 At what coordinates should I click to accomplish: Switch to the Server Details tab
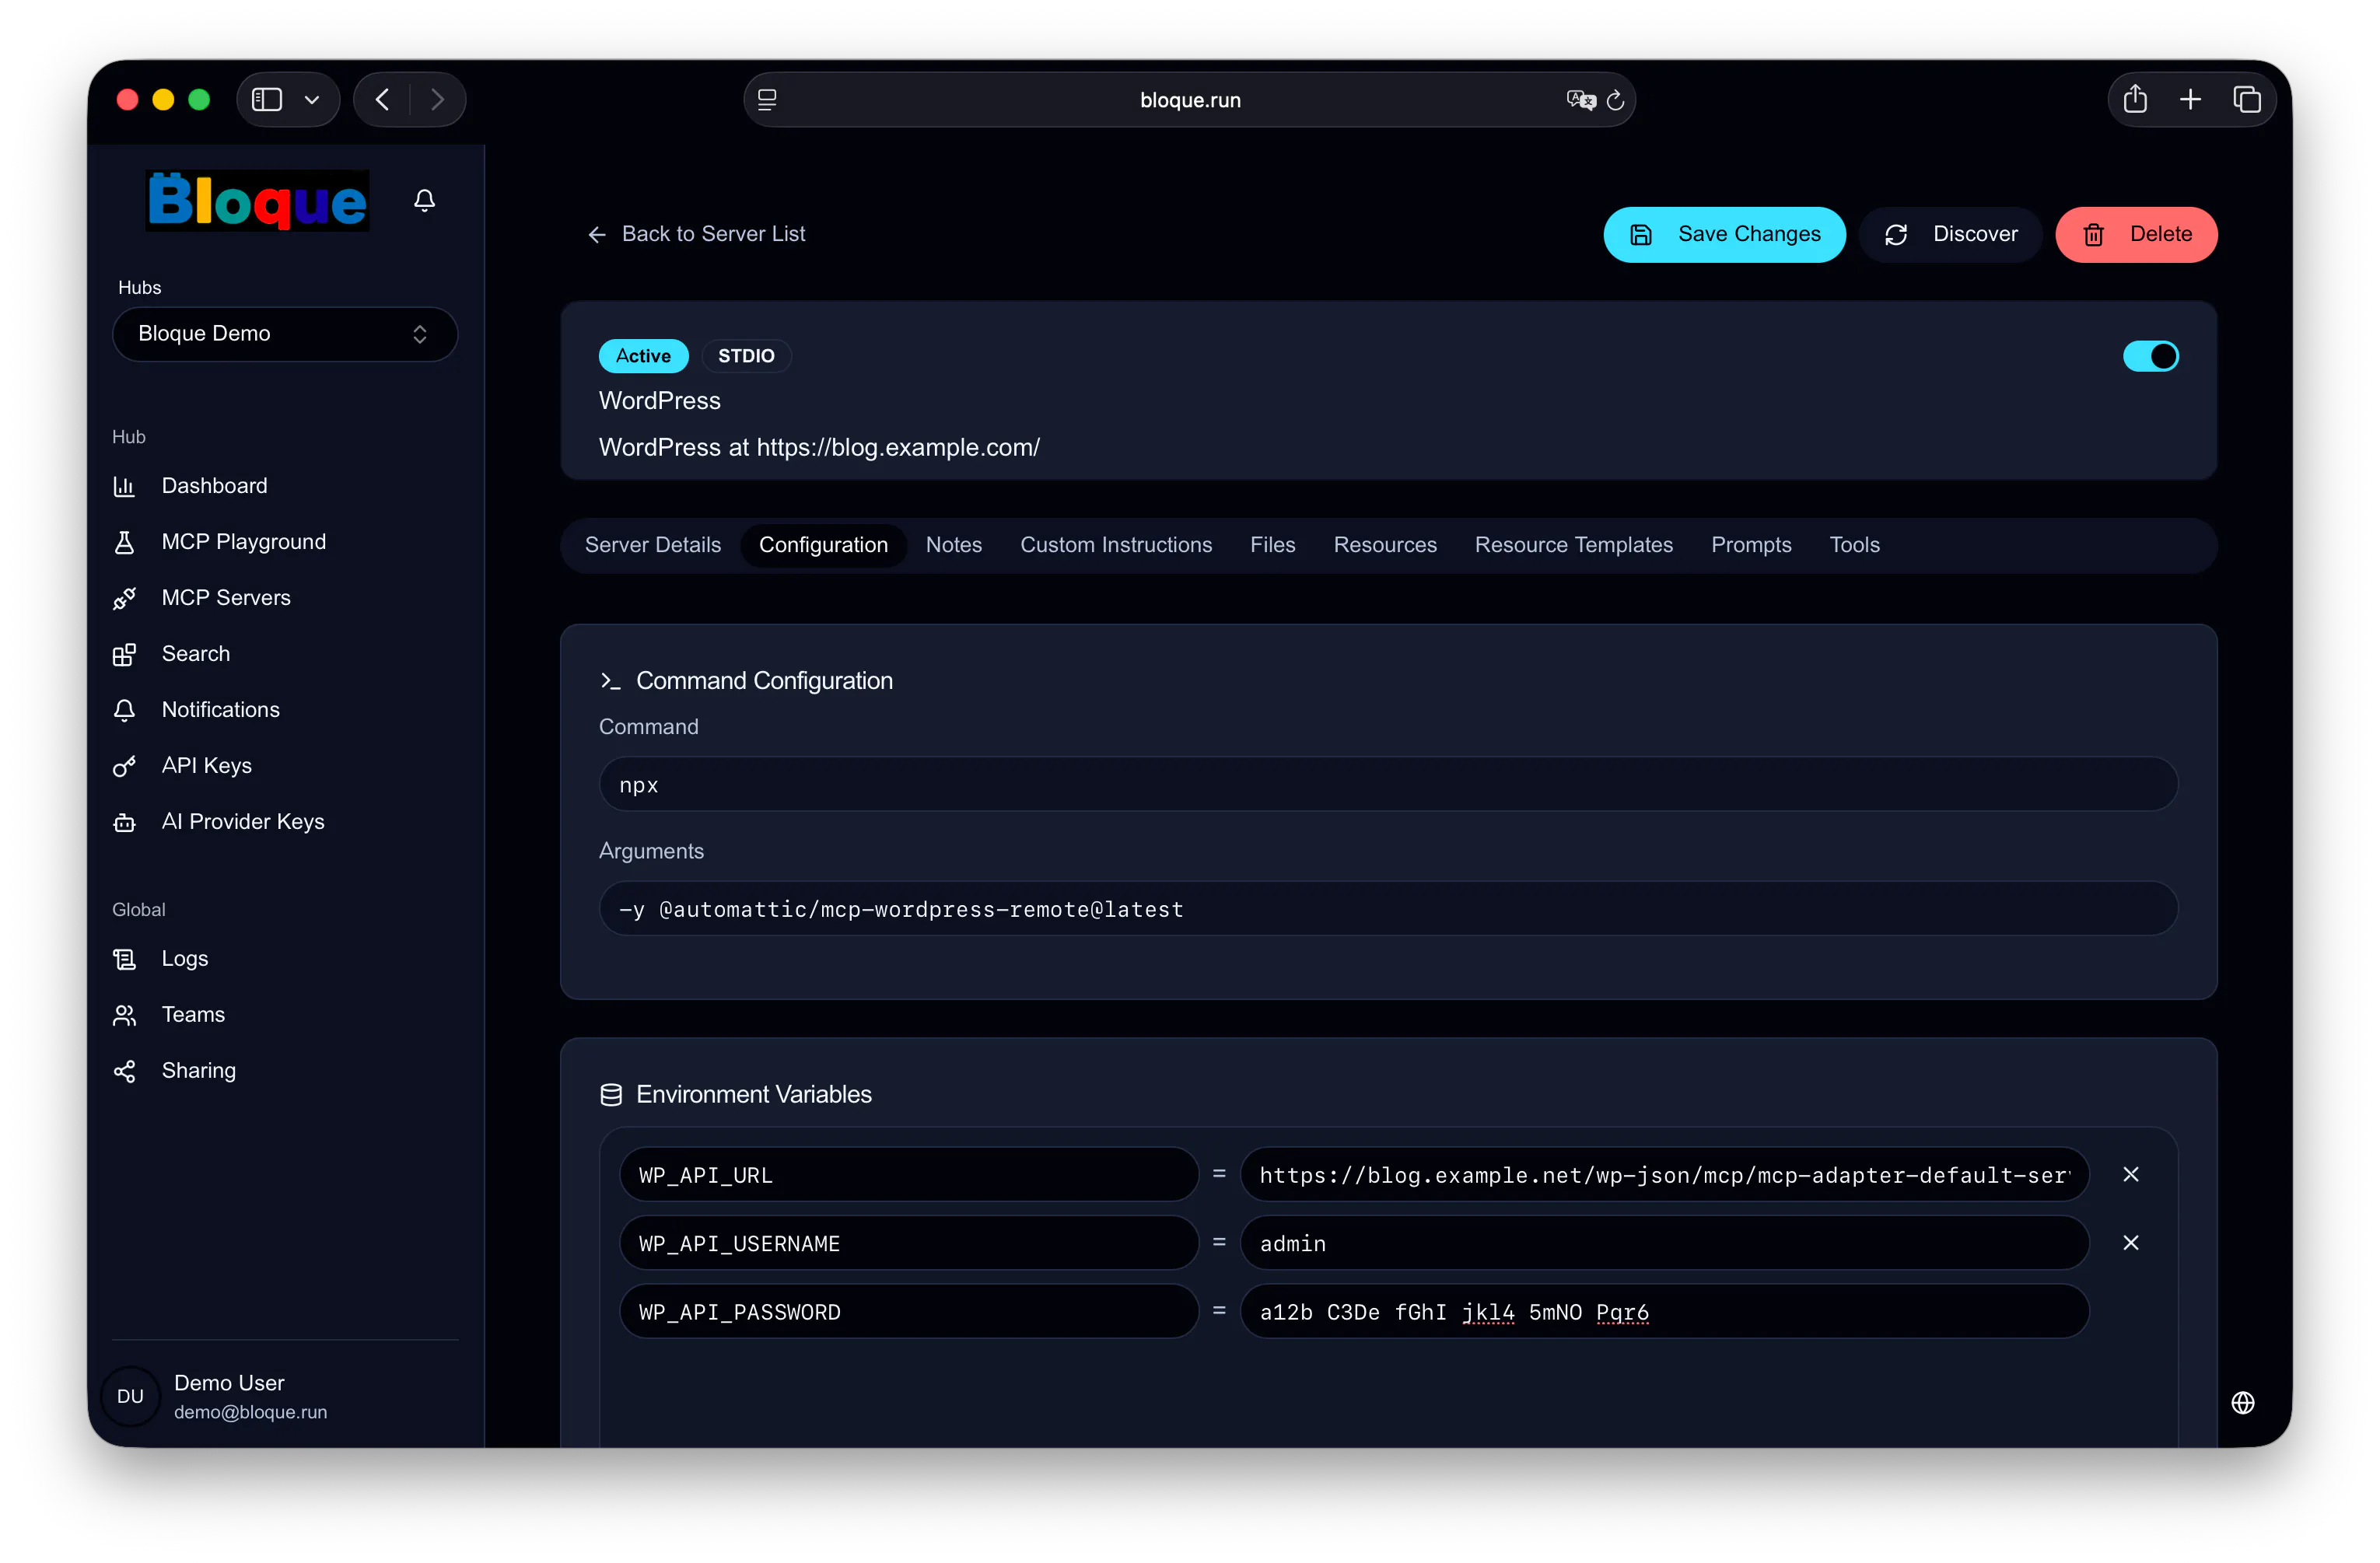coord(653,545)
